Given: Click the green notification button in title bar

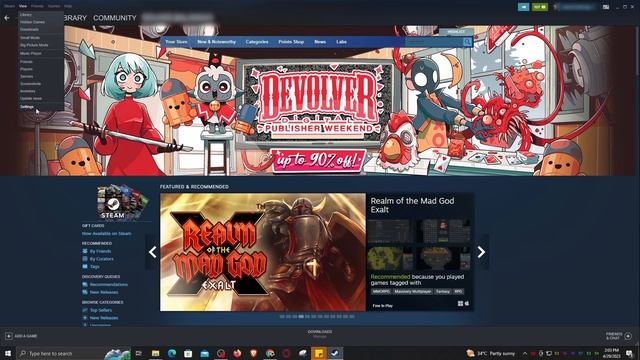Looking at the screenshot, I should tap(540, 7).
